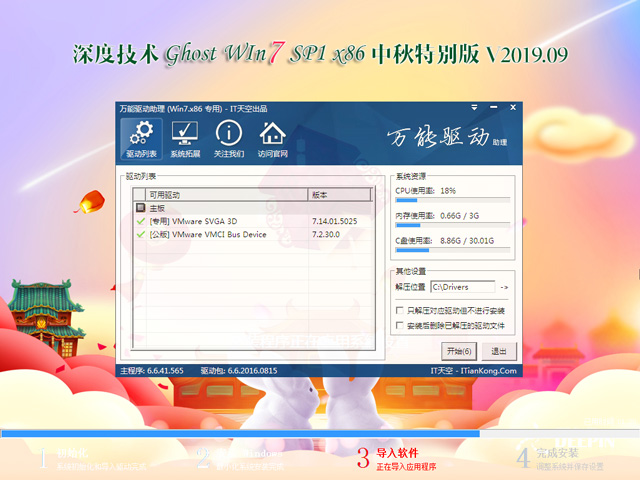Toggle the 主板 category checkbox
This screenshot has height=480, width=640.
(140, 208)
